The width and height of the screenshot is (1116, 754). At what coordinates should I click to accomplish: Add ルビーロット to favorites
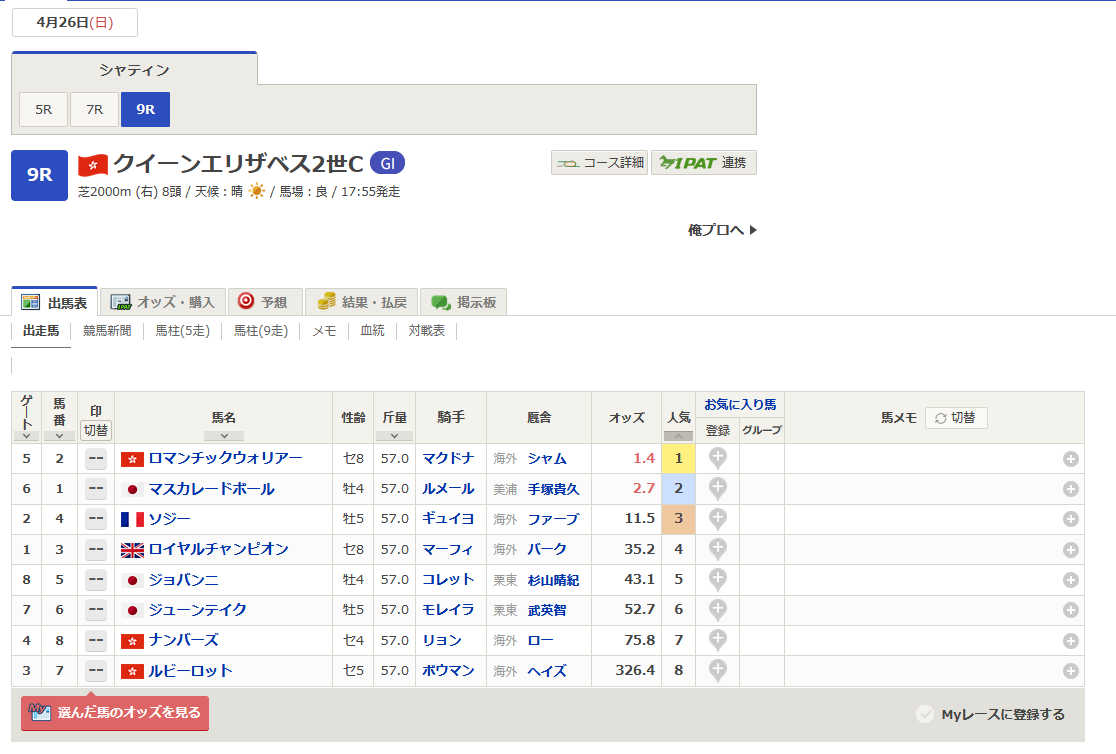coord(717,670)
